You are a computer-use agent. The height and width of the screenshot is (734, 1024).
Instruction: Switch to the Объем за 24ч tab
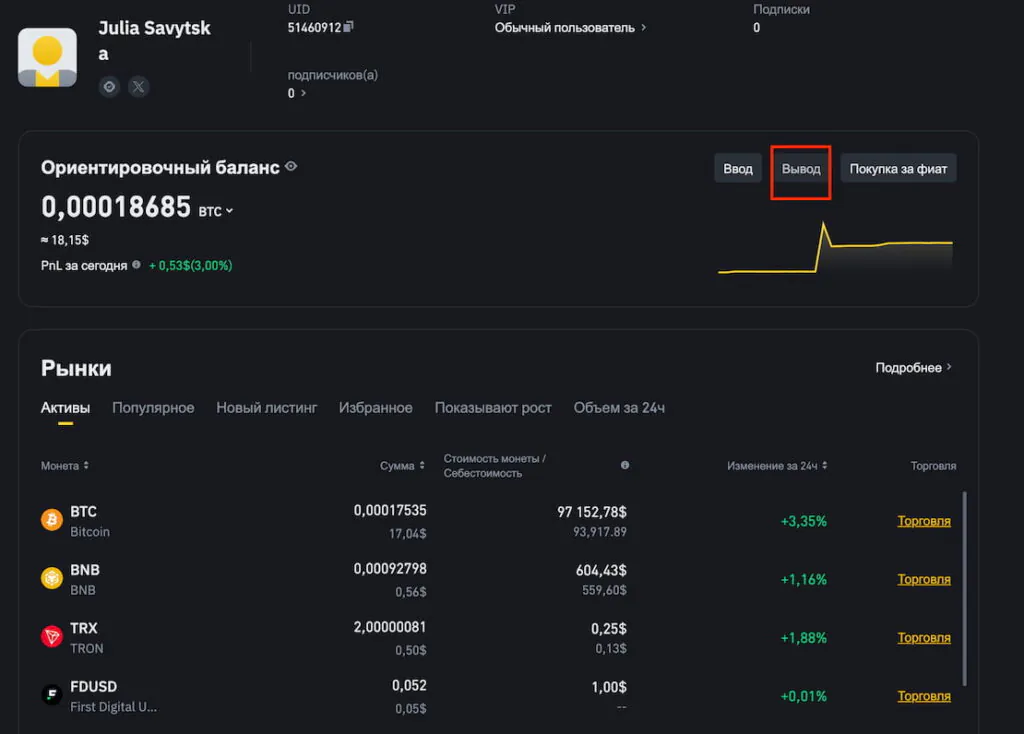pos(619,407)
